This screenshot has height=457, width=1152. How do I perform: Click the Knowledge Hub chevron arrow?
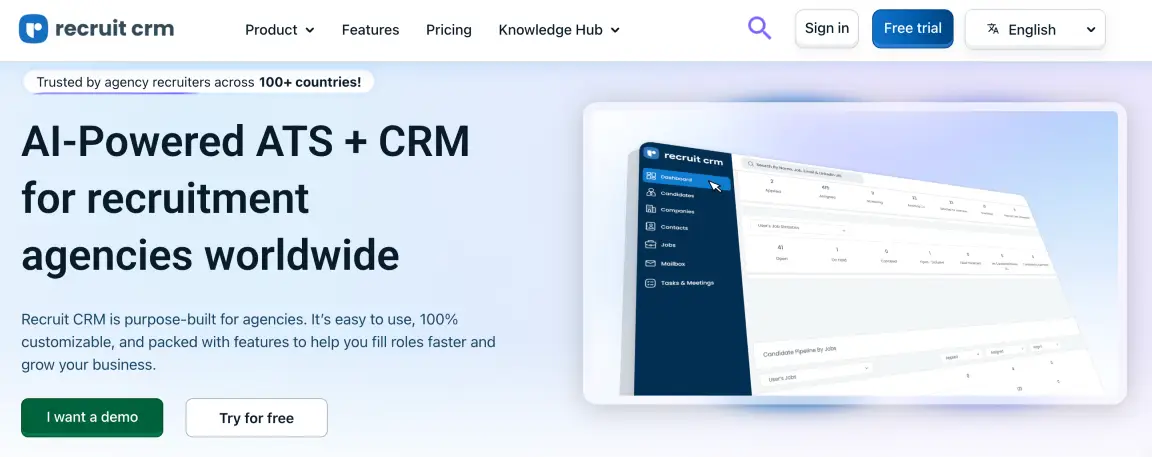(615, 30)
